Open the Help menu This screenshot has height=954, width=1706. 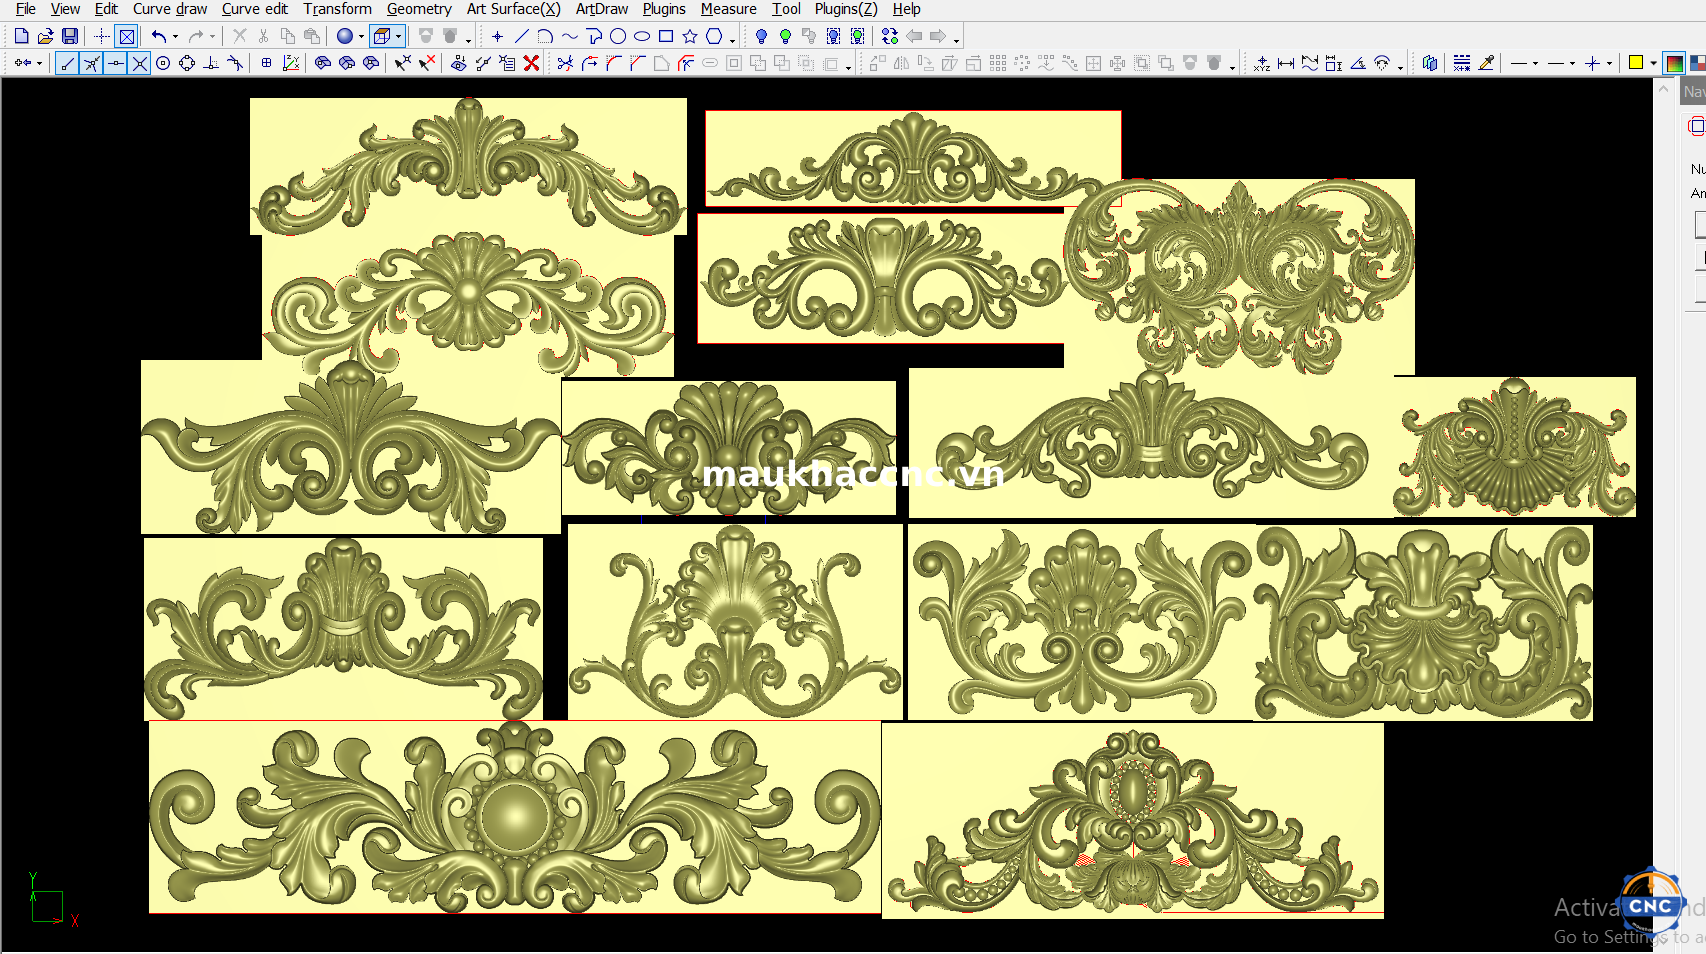point(907,9)
